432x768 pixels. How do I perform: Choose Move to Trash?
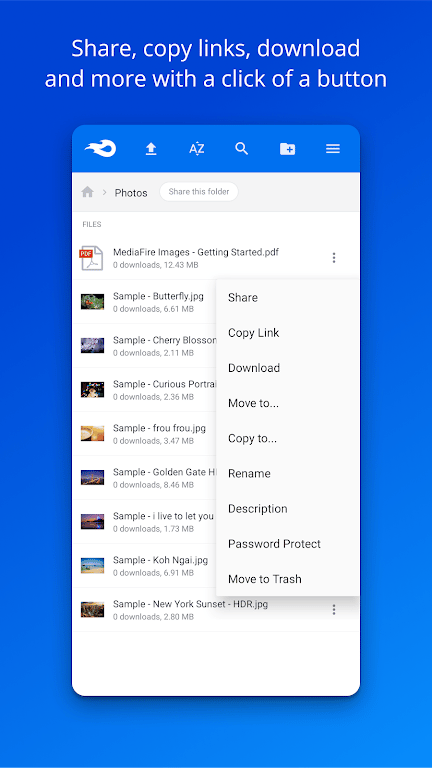pyautogui.click(x=265, y=579)
